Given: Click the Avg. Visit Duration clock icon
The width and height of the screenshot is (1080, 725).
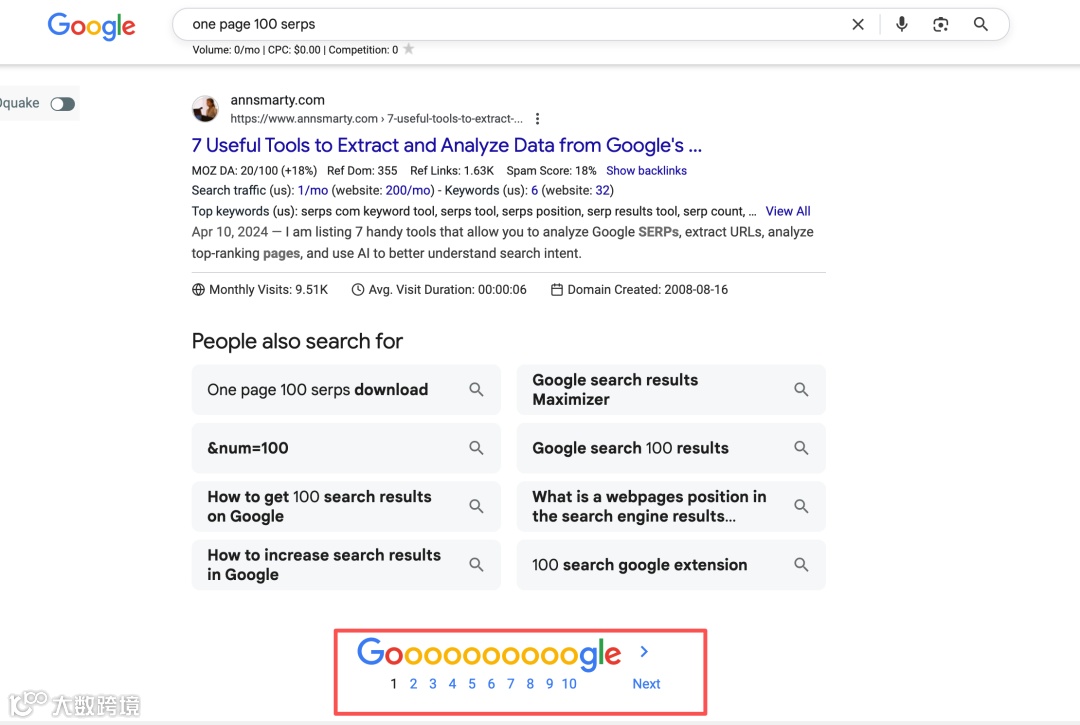Looking at the screenshot, I should pos(357,290).
